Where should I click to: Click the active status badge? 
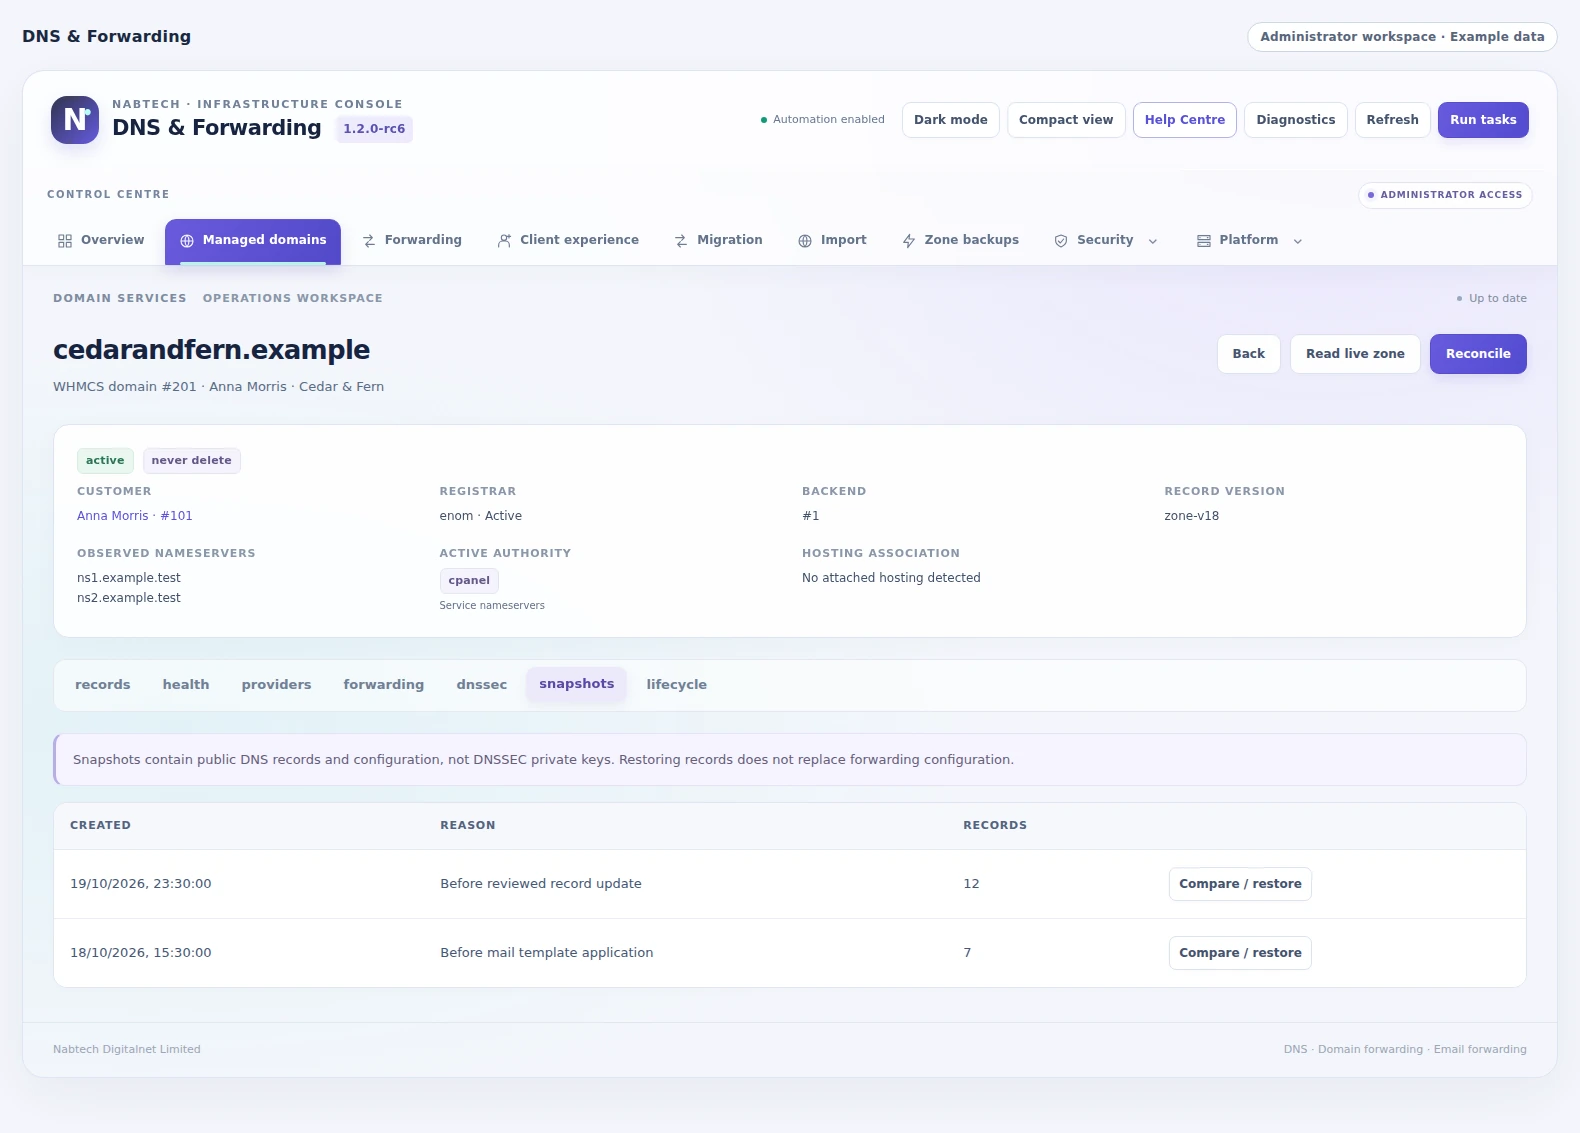click(105, 461)
